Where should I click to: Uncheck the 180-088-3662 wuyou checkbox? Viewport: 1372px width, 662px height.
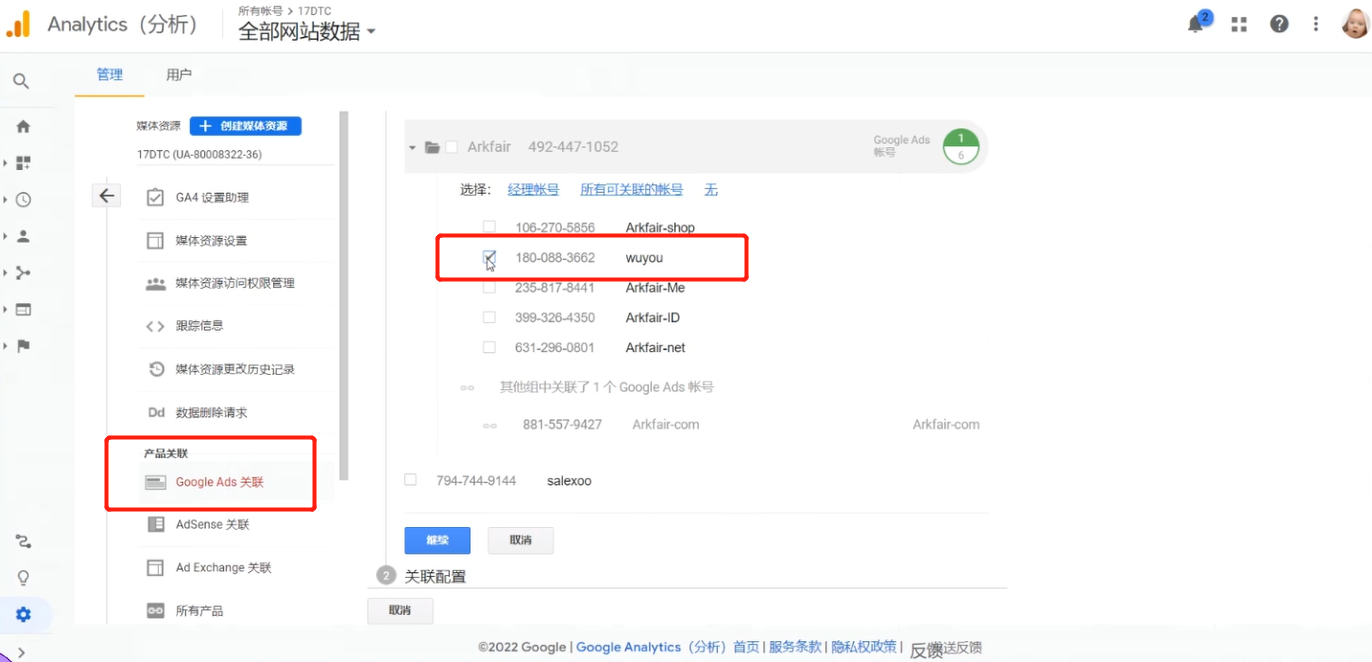(489, 257)
